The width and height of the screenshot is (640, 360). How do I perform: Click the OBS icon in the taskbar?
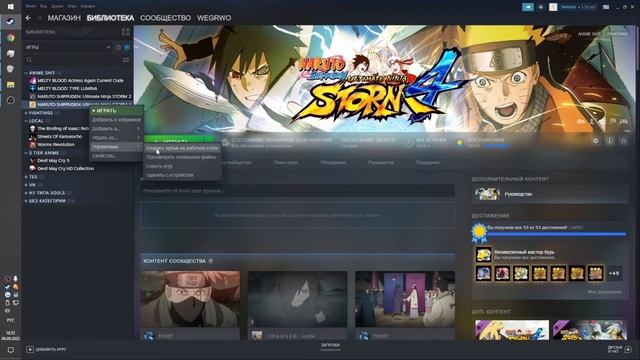click(x=11, y=100)
